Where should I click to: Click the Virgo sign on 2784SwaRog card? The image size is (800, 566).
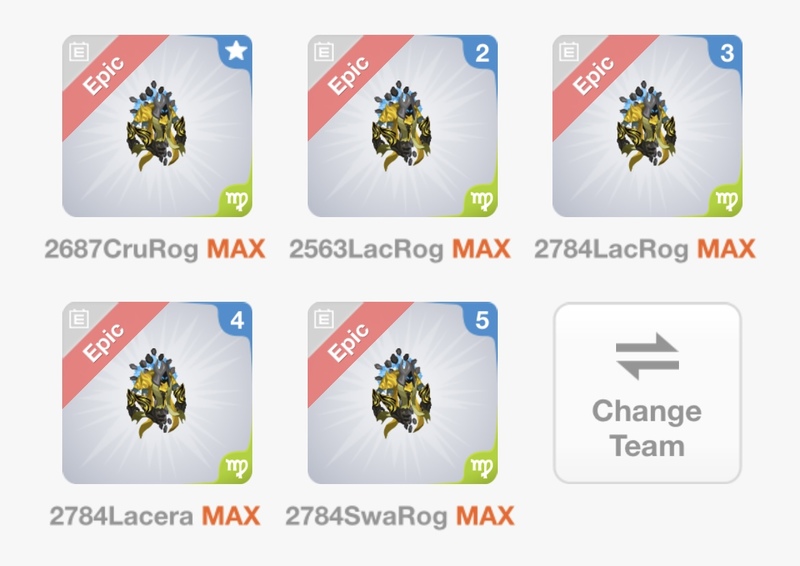pyautogui.click(x=482, y=468)
